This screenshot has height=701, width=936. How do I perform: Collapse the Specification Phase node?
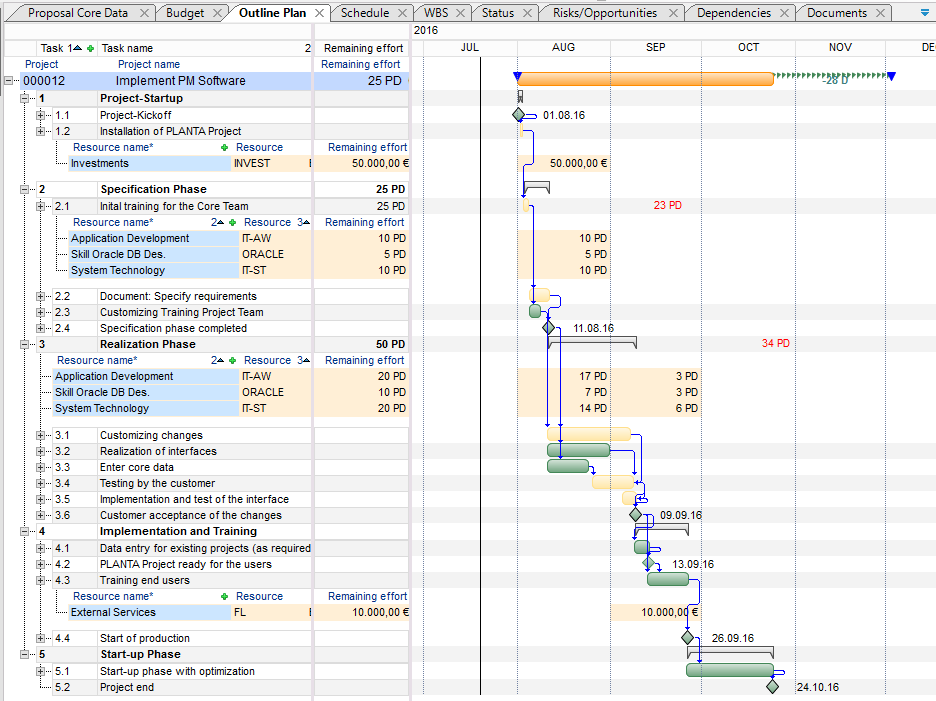point(25,189)
